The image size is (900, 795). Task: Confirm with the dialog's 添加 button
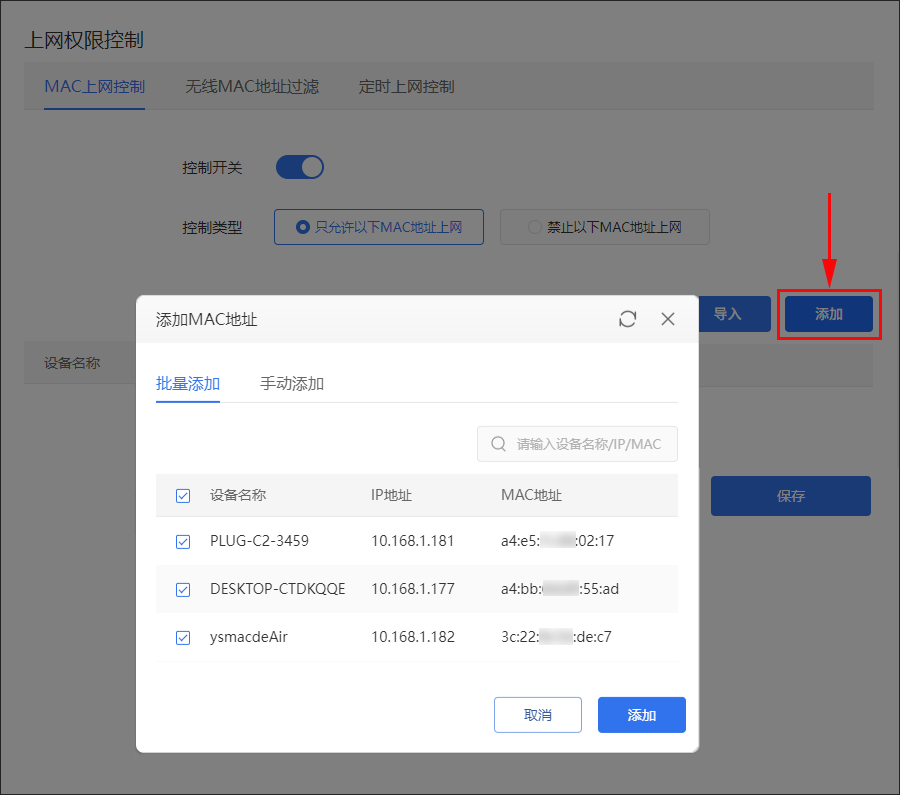[641, 715]
